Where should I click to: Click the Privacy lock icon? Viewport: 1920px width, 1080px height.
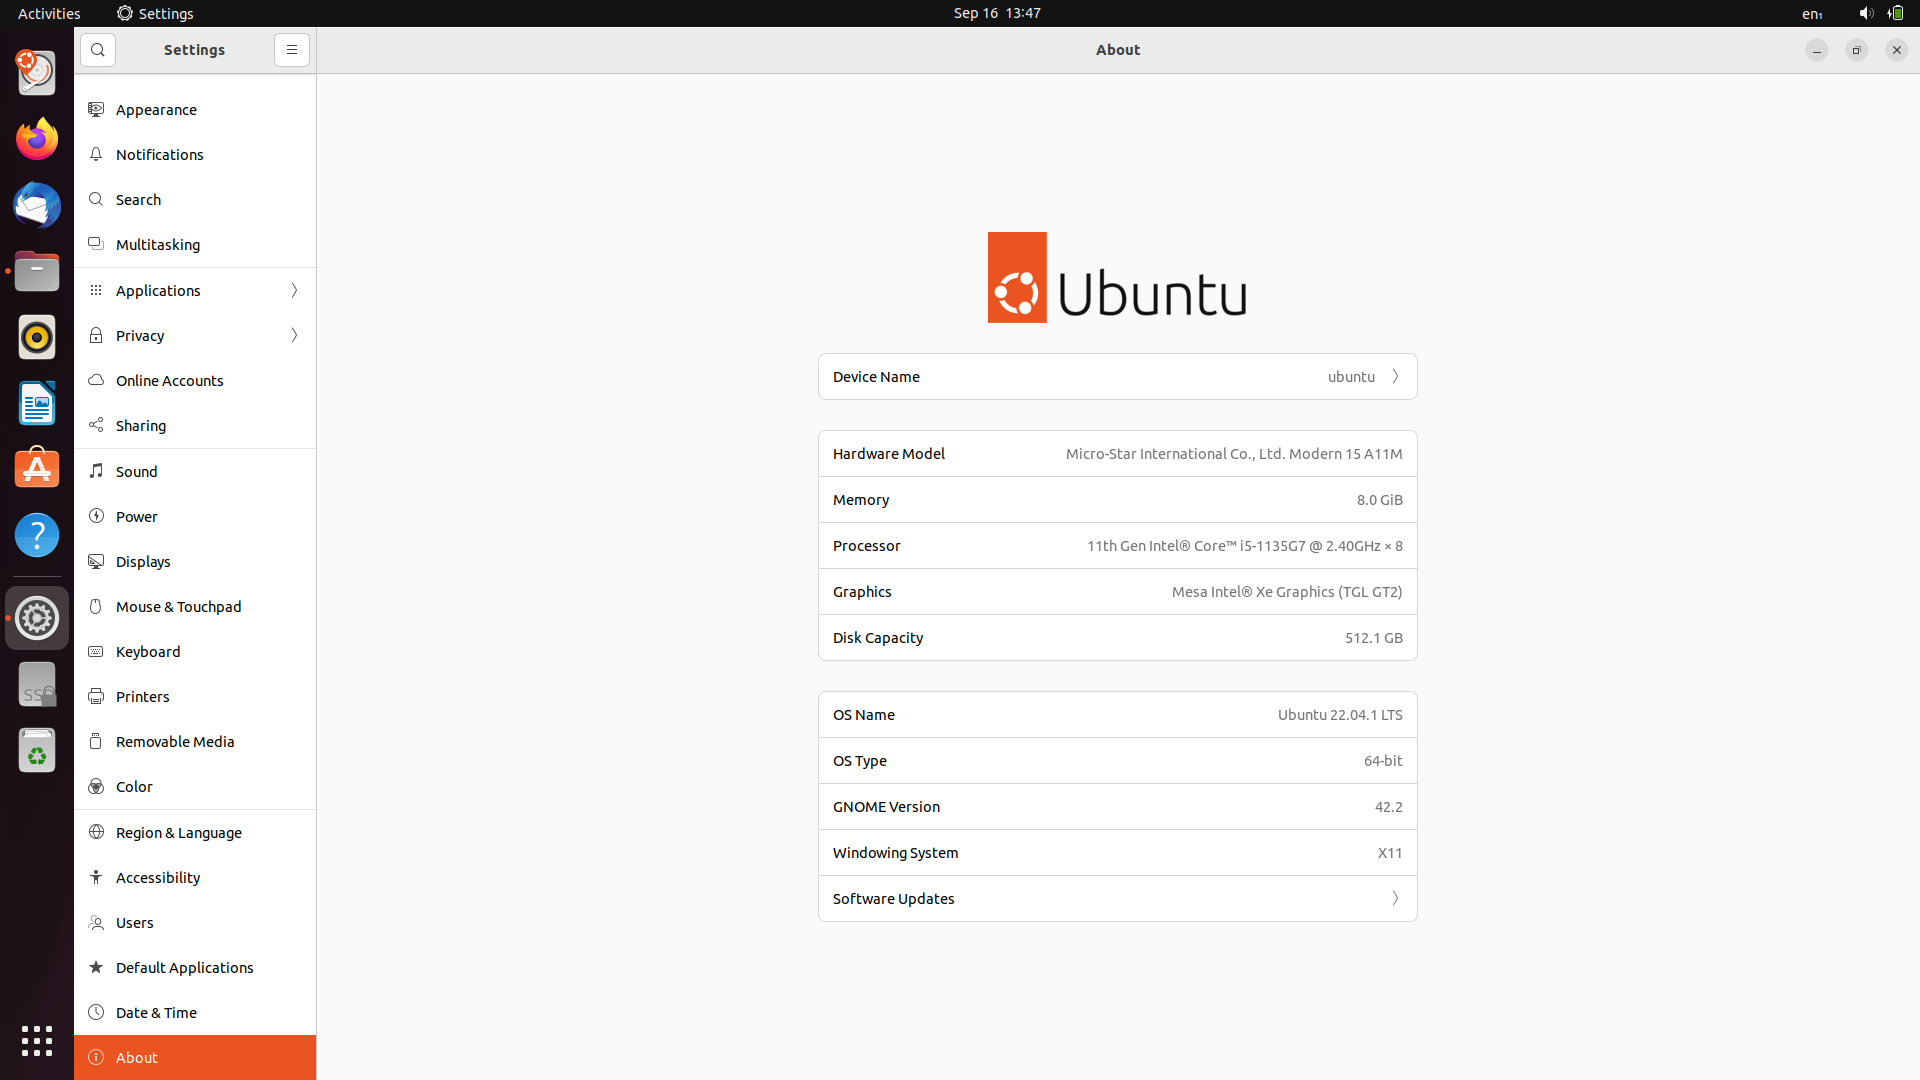pos(96,335)
